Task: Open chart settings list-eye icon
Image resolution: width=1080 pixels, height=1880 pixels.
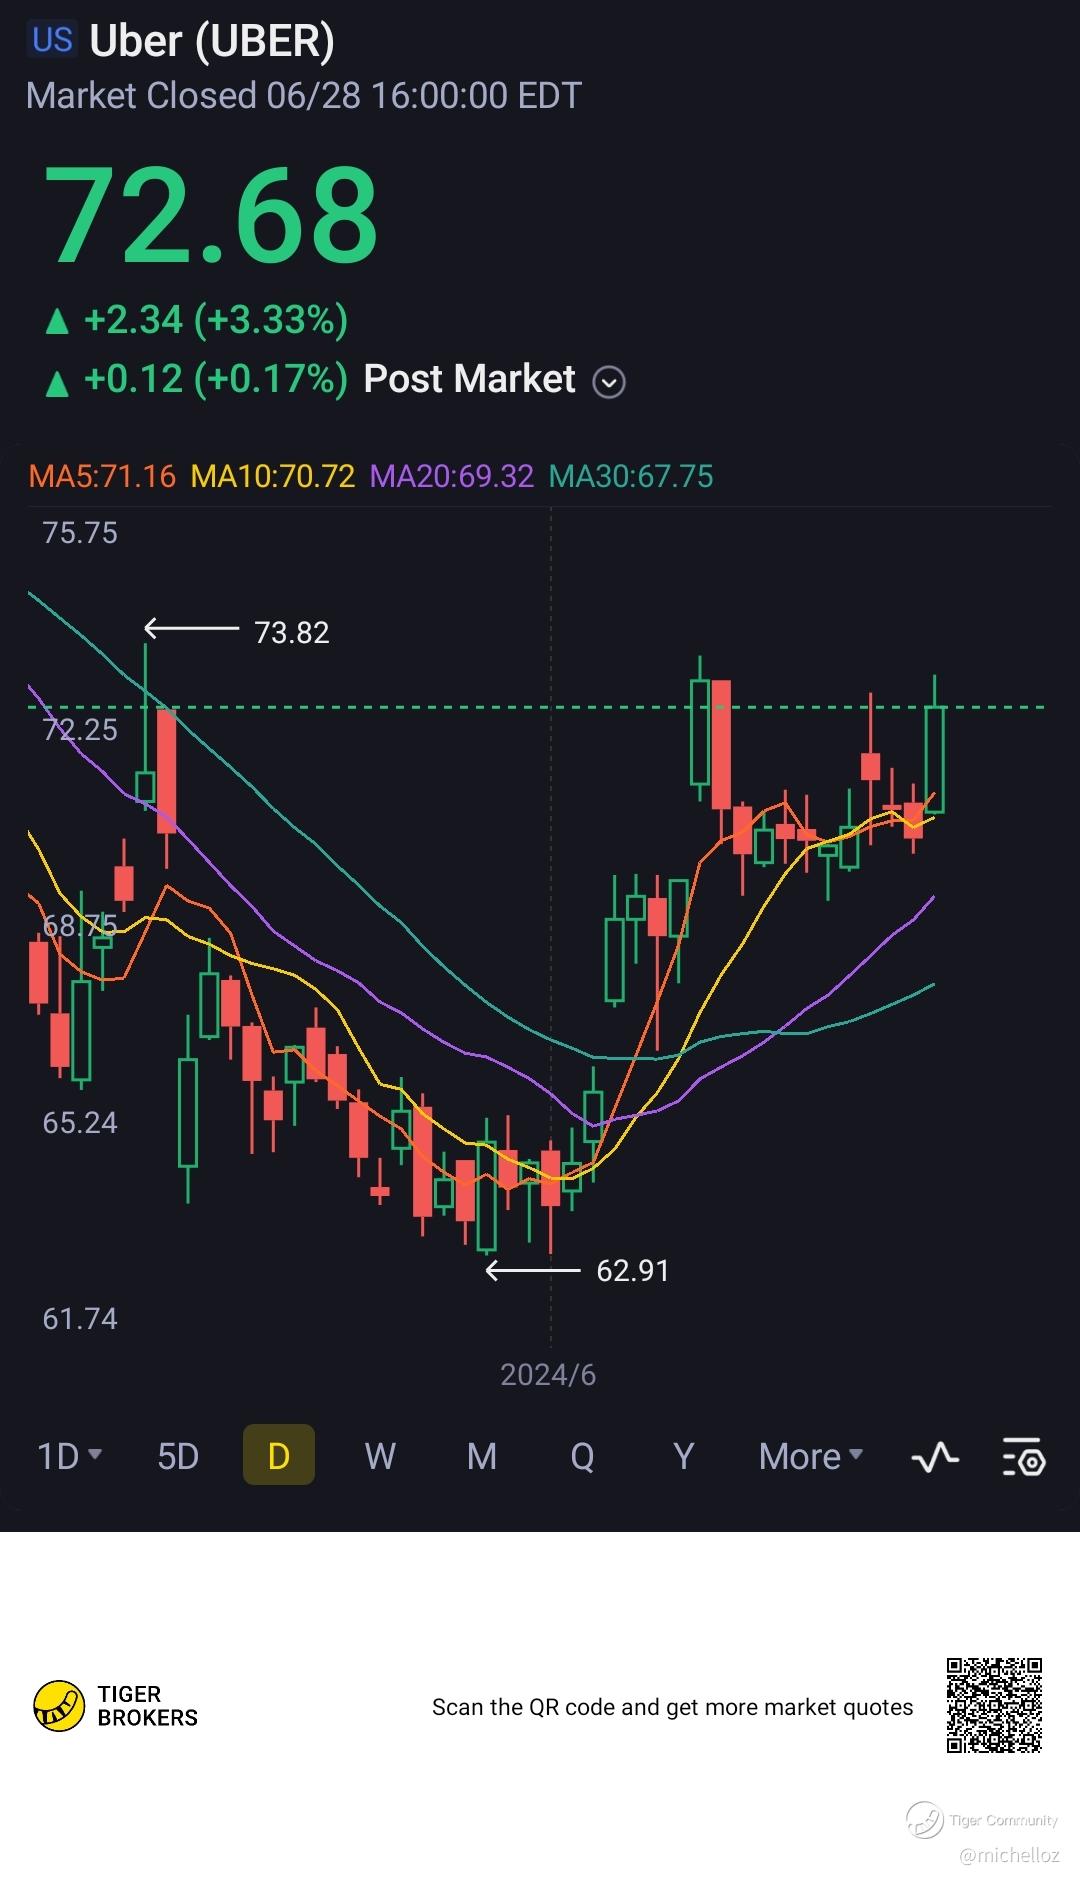Action: (x=1023, y=1457)
